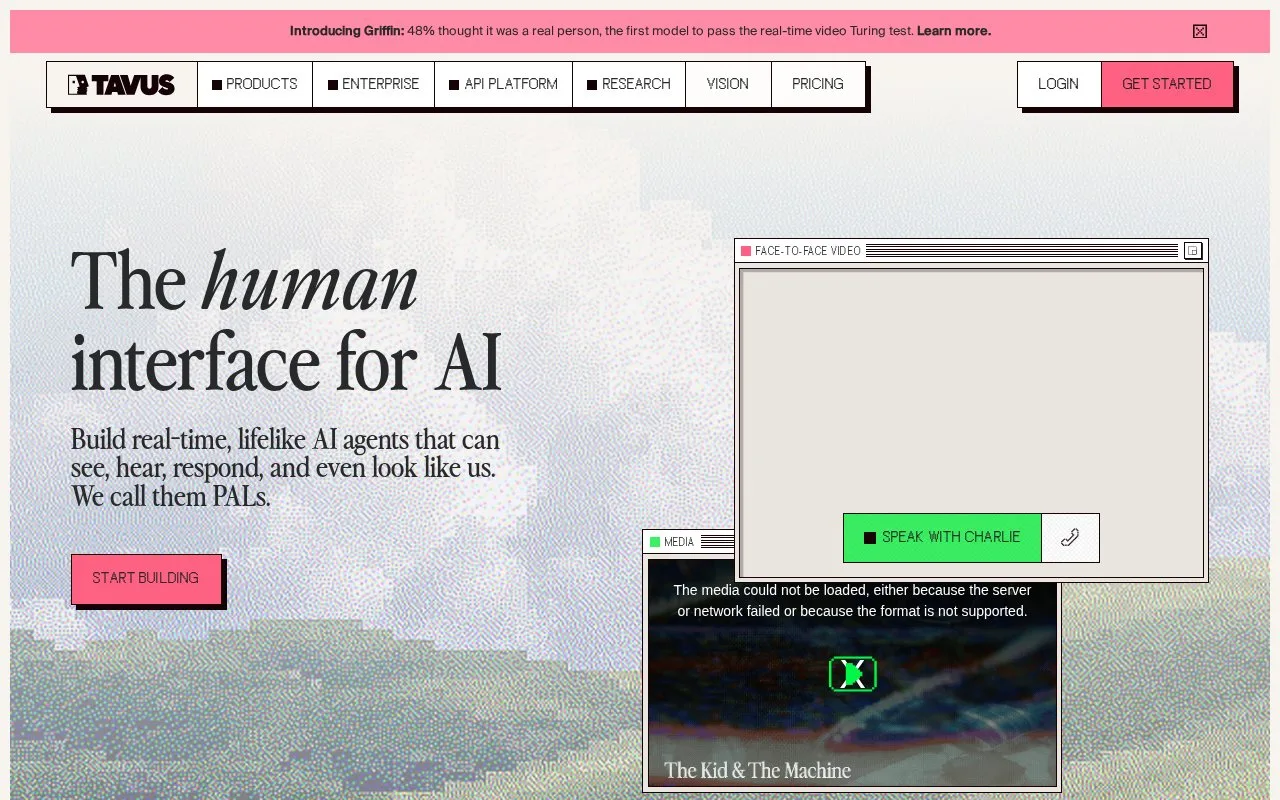This screenshot has height=800, width=1280.
Task: Open the Tavus logo home link
Action: click(x=122, y=84)
